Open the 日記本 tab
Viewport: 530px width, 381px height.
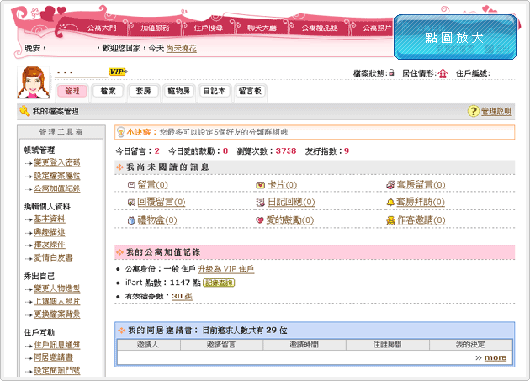[x=214, y=91]
